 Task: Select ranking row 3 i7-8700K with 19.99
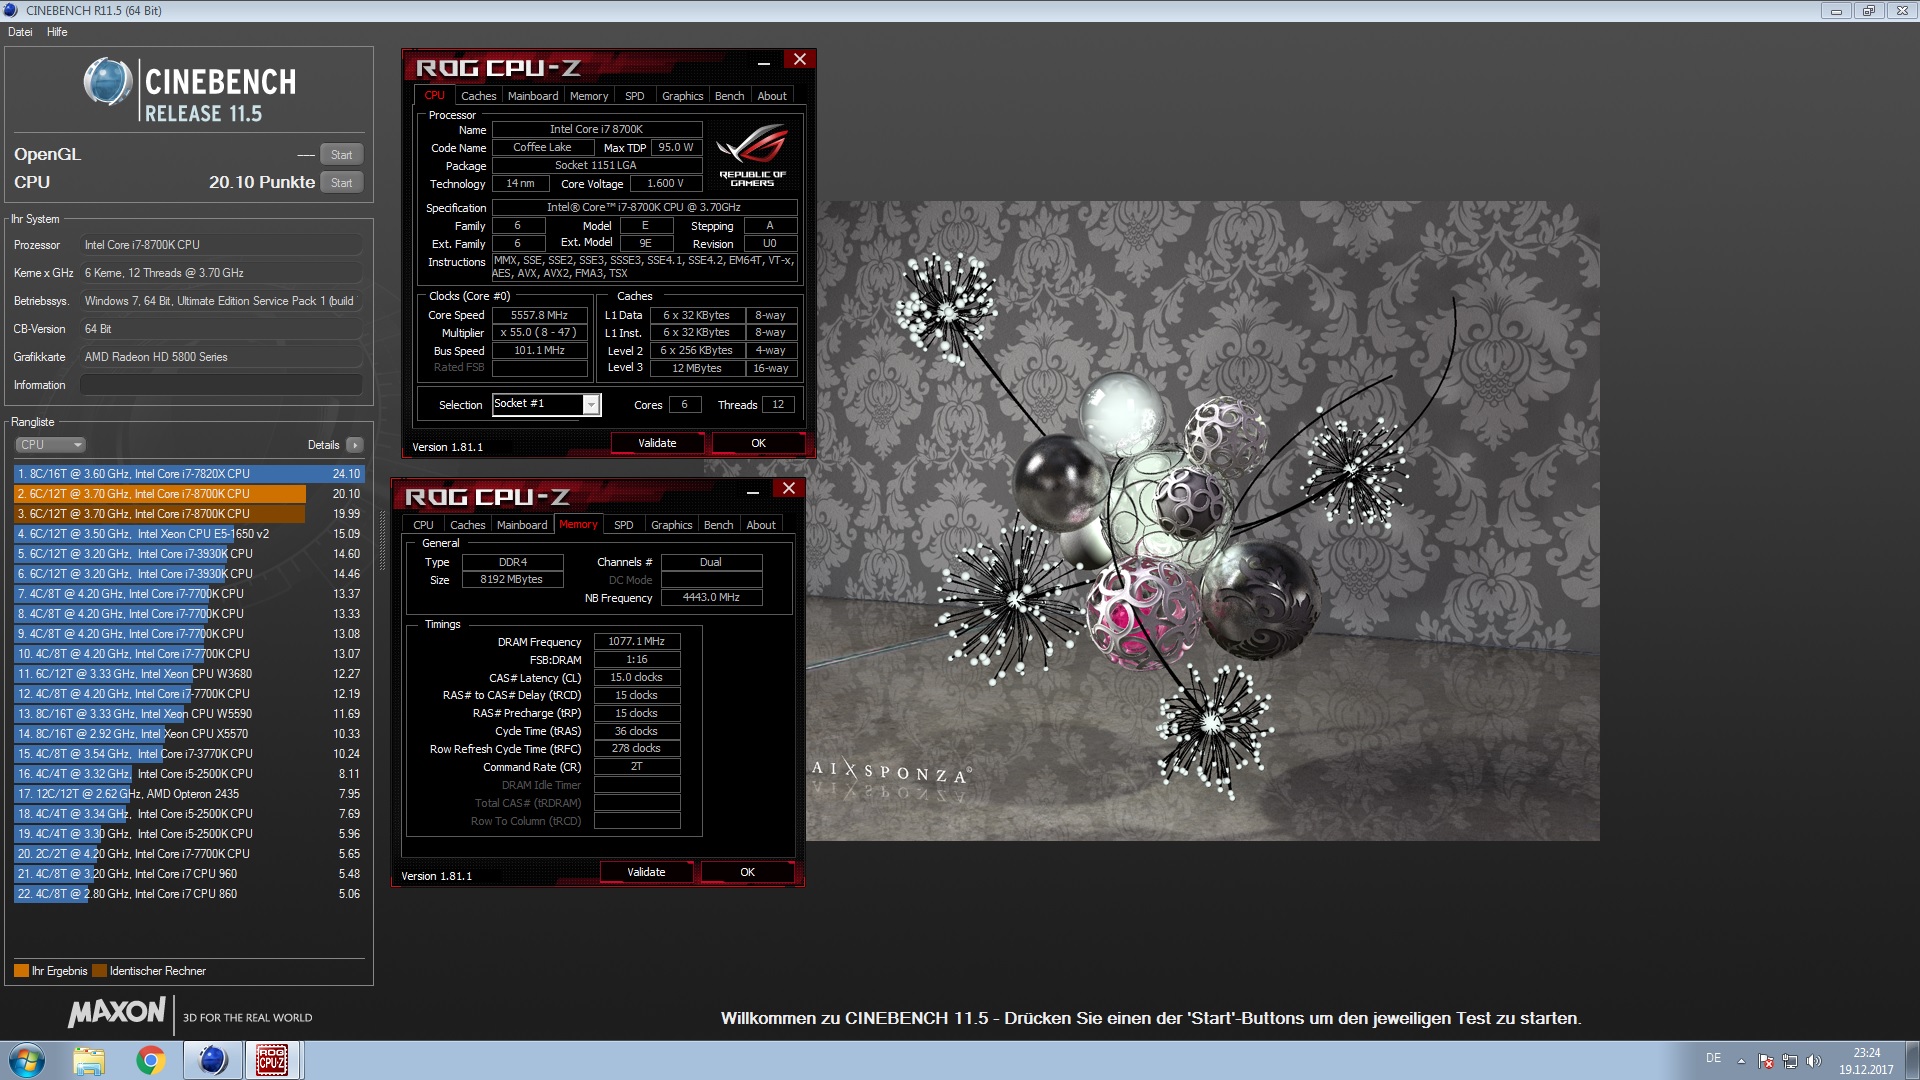click(189, 514)
